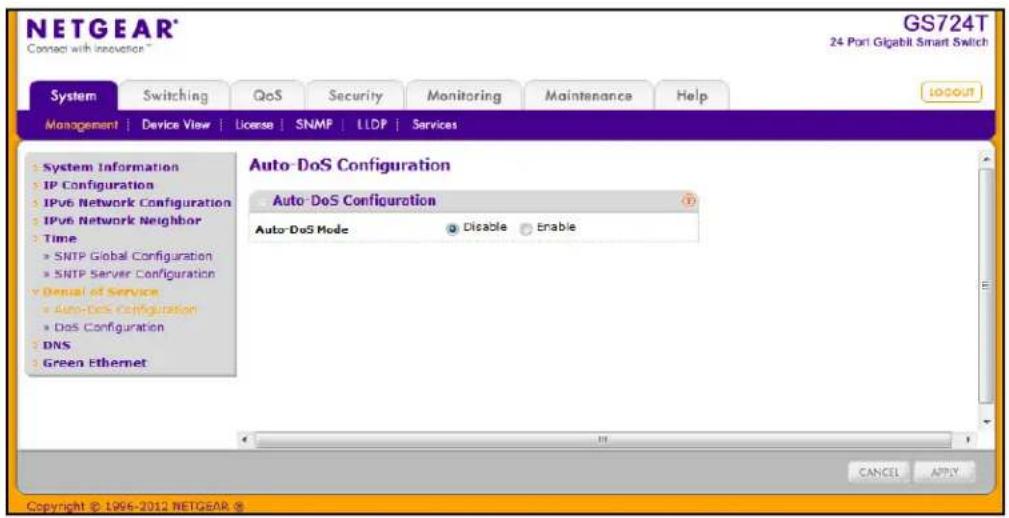Click the LOGOUT button
1009x518 pixels.
pyautogui.click(x=952, y=93)
